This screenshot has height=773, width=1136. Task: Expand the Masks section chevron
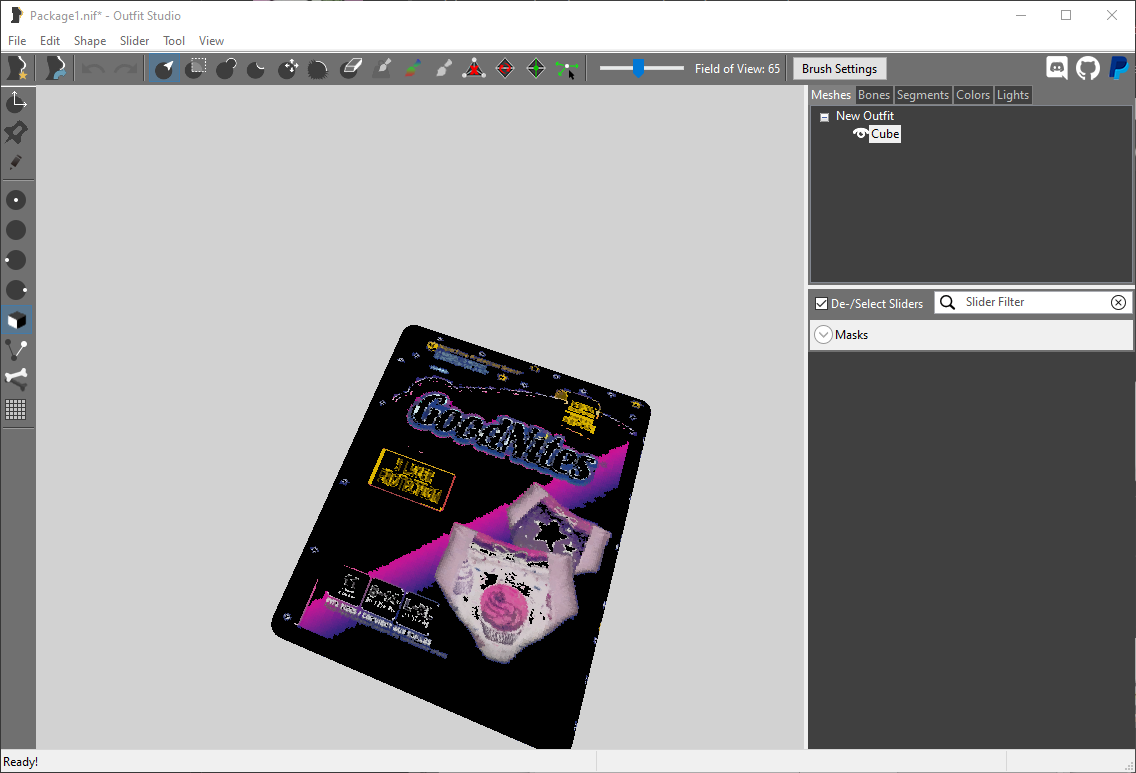click(x=823, y=335)
